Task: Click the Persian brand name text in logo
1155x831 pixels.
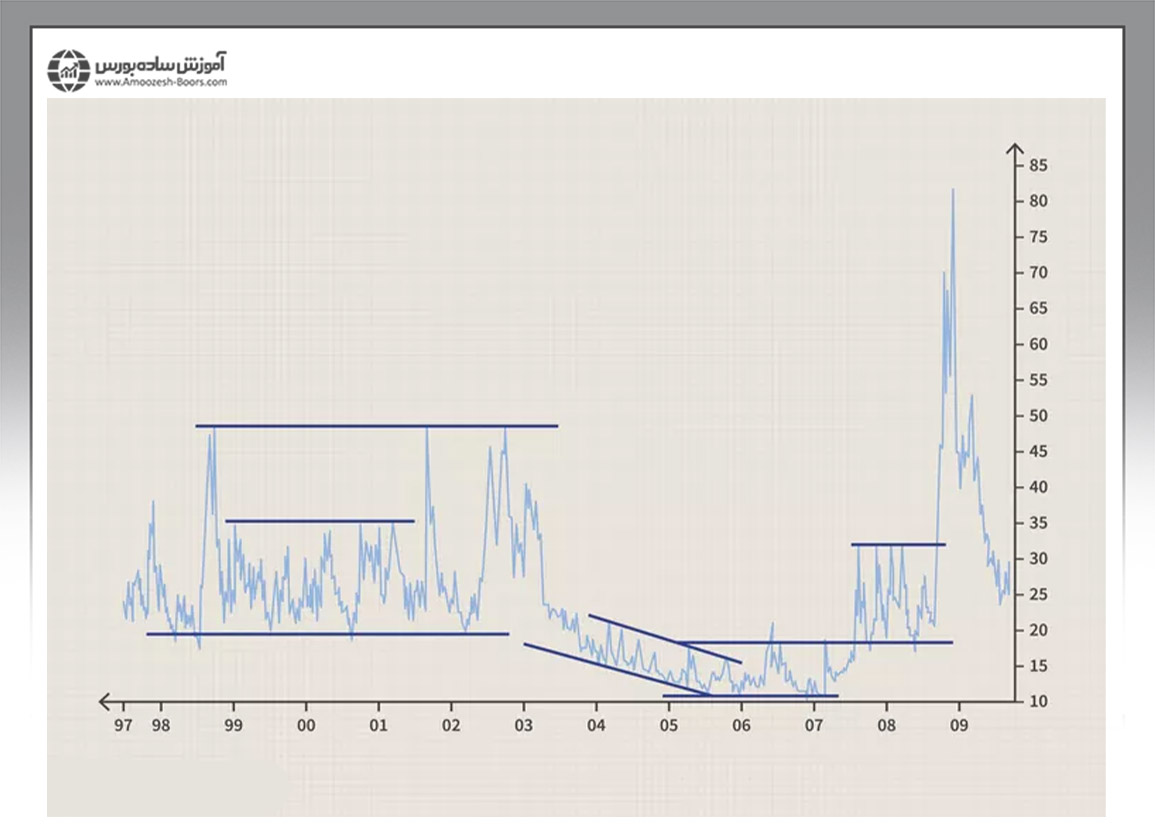Action: (161, 63)
